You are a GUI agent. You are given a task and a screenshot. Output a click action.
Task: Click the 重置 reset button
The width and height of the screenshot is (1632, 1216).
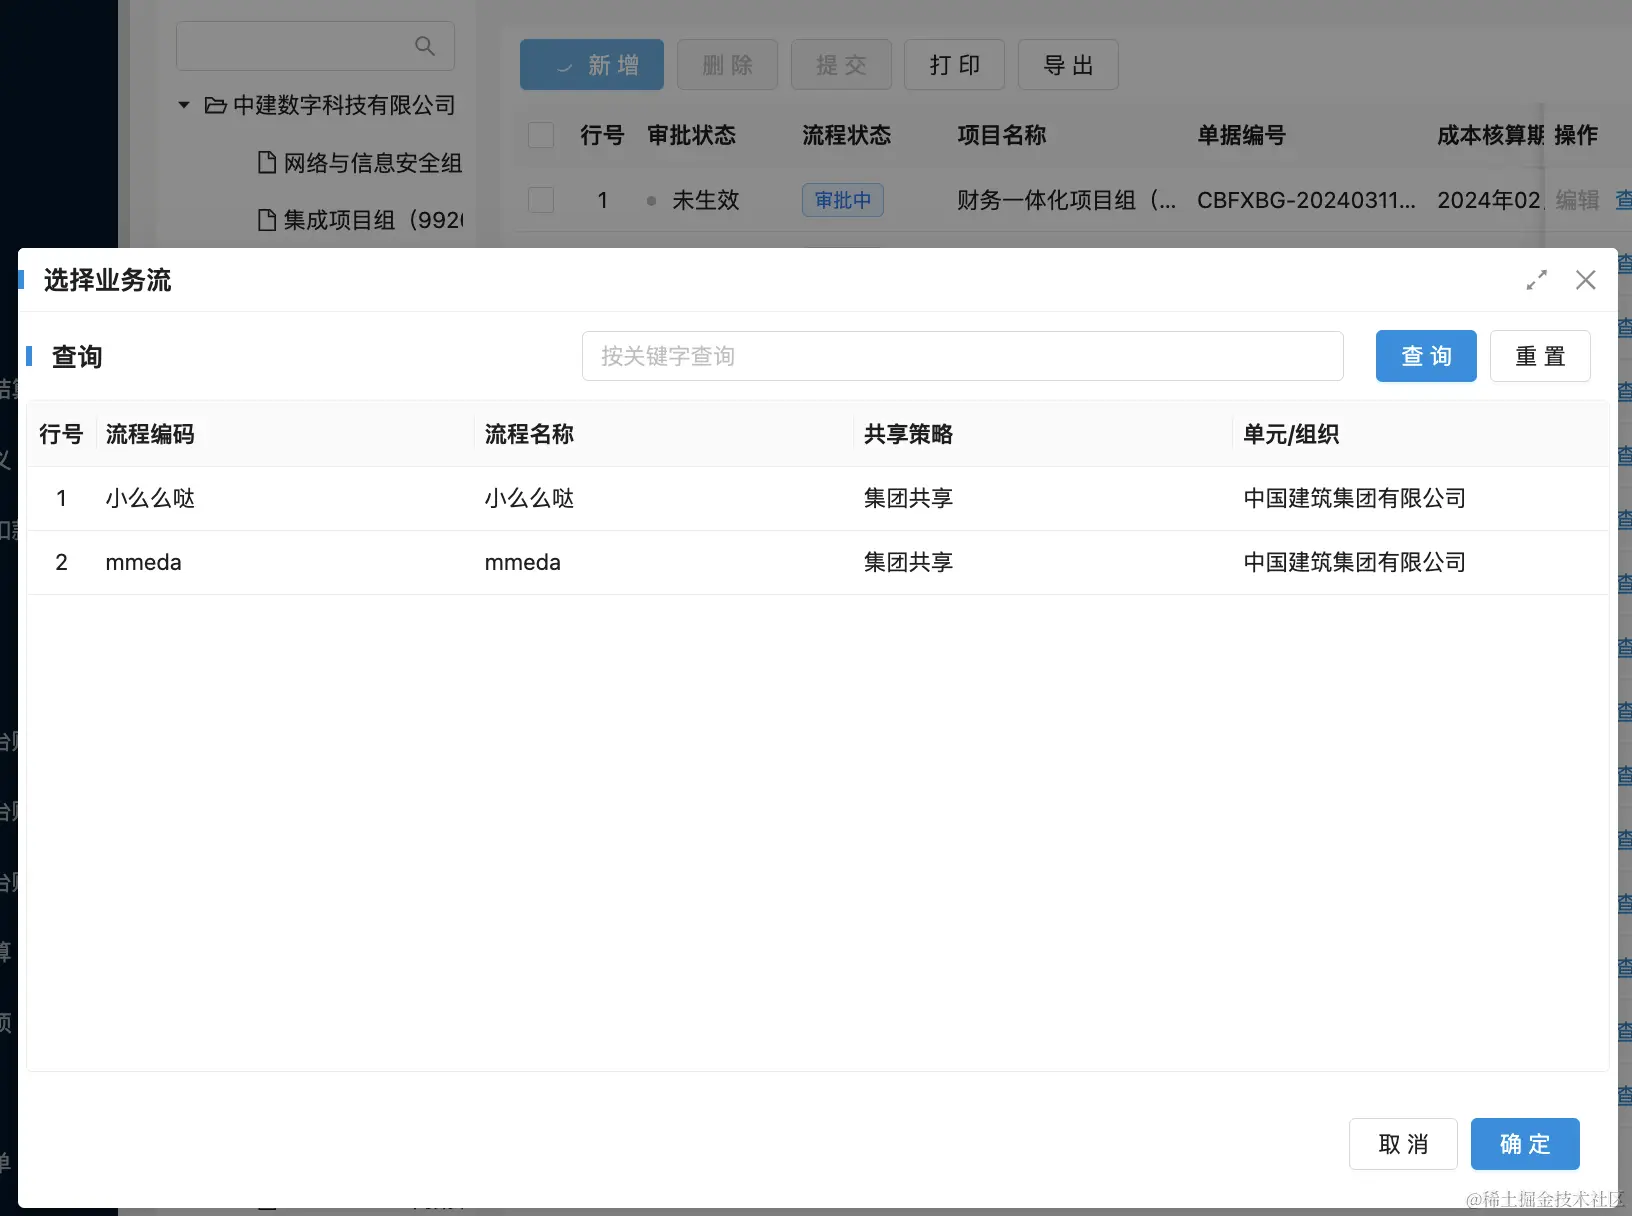click(x=1539, y=356)
